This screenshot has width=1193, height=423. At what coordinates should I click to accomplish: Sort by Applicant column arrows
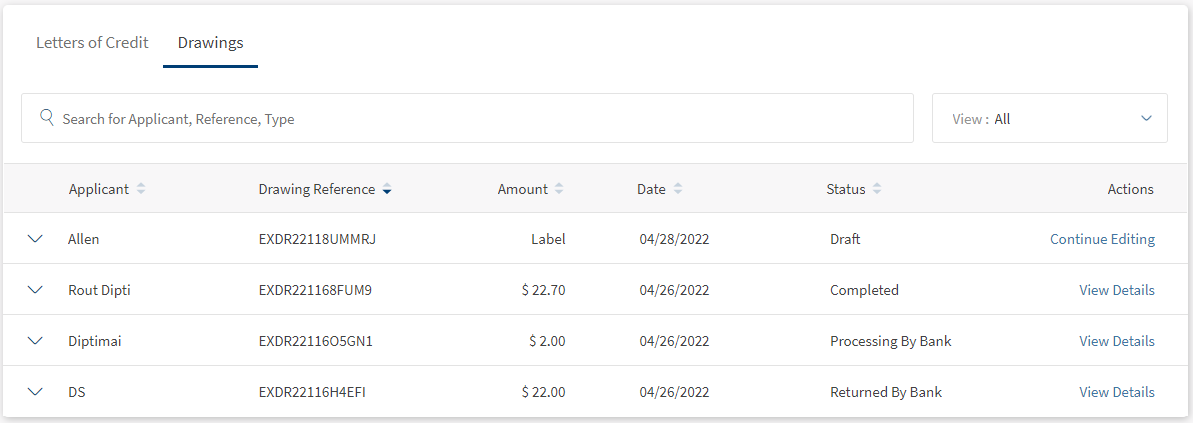tap(141, 189)
